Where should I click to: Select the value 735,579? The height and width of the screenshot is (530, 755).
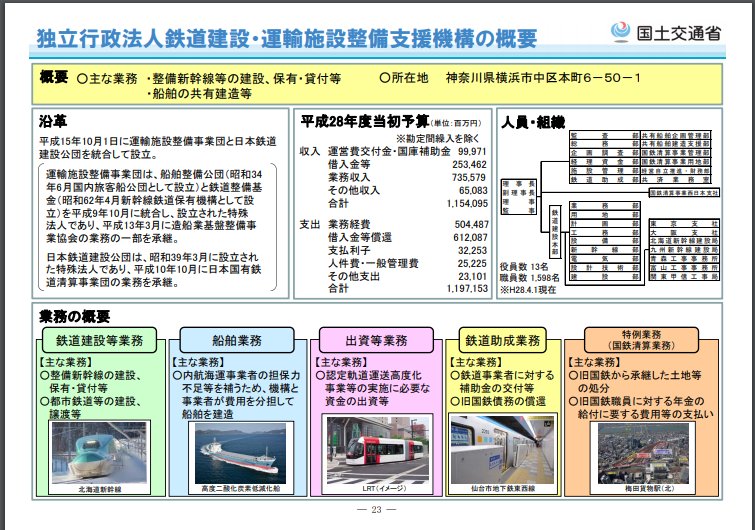(x=469, y=177)
